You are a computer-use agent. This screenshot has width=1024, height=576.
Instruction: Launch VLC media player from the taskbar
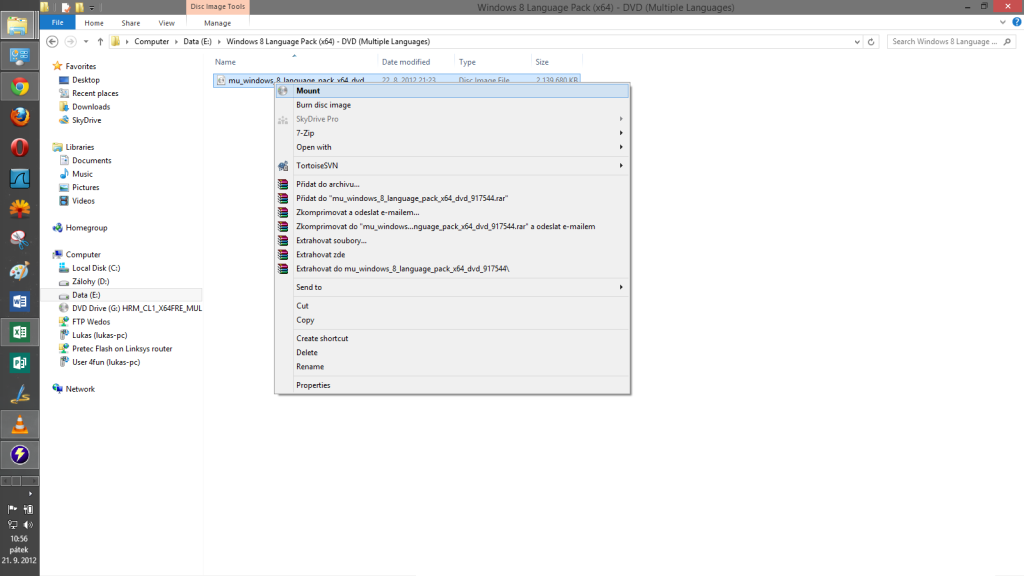pos(20,424)
